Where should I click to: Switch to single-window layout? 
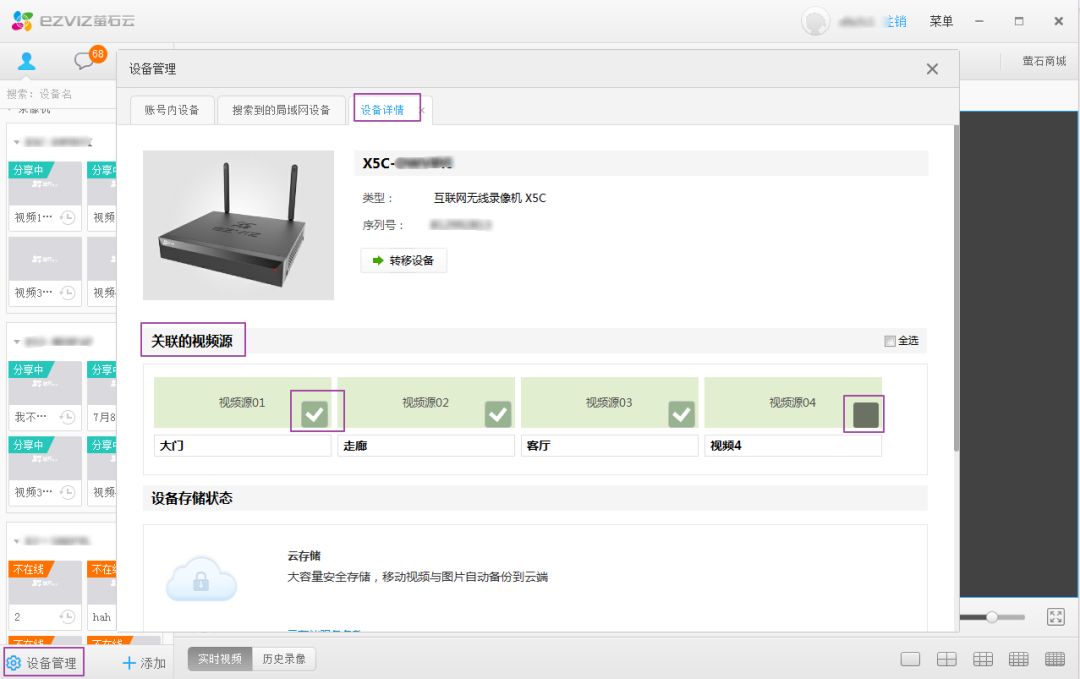910,659
